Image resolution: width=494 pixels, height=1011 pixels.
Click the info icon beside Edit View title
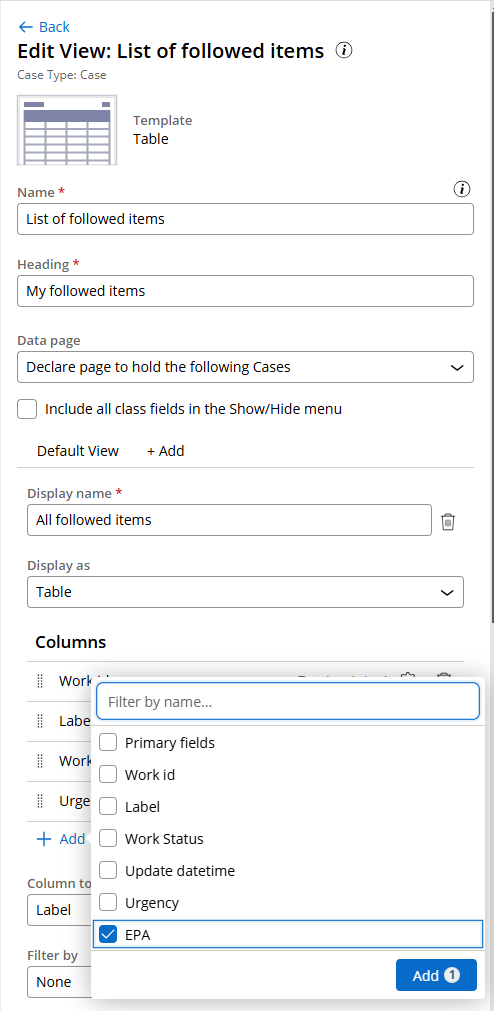coord(344,50)
